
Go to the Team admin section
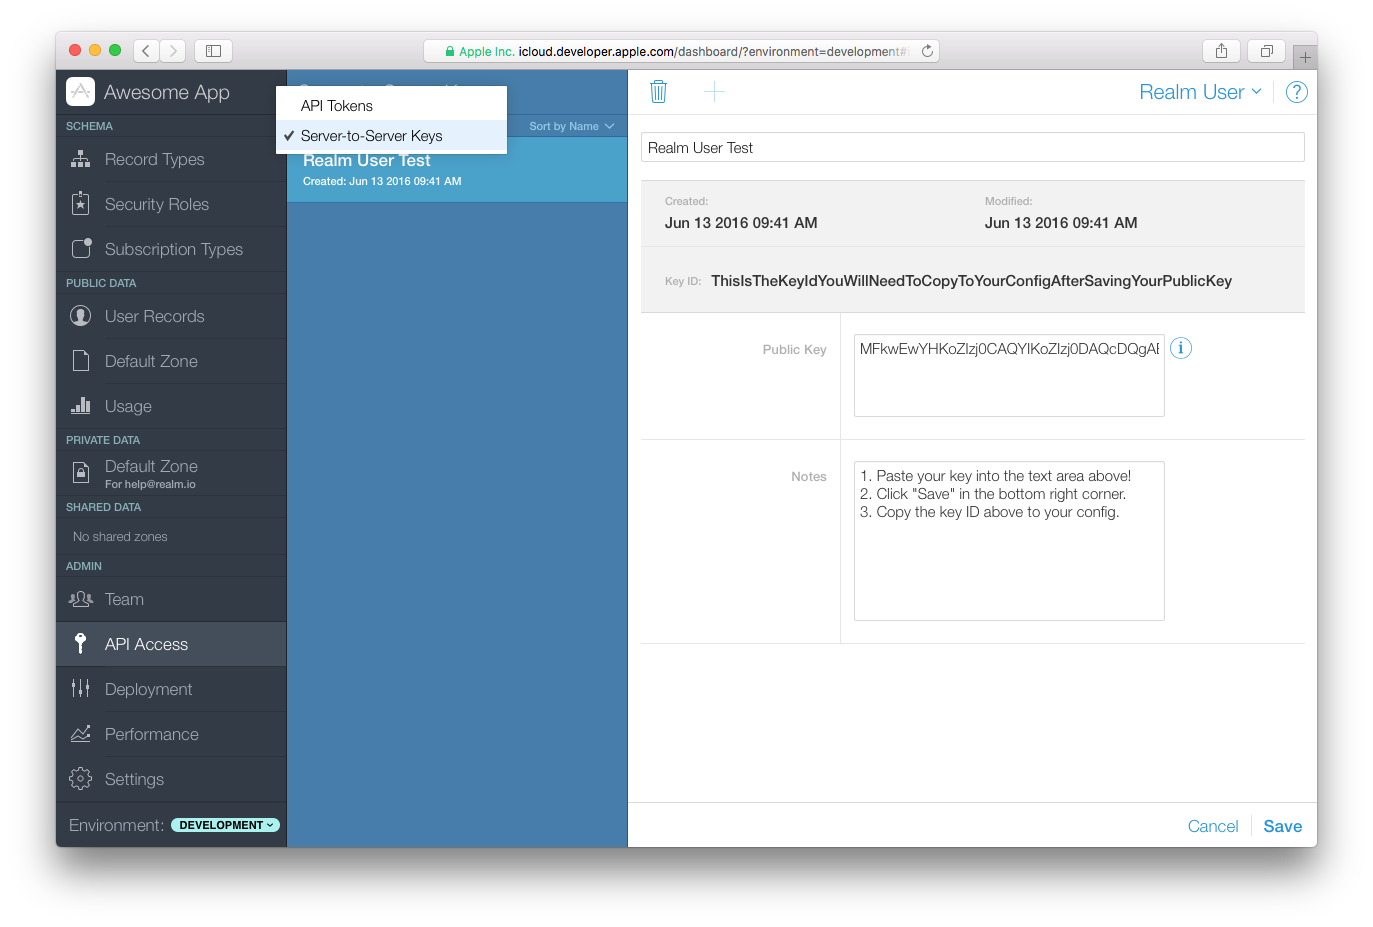(171, 599)
